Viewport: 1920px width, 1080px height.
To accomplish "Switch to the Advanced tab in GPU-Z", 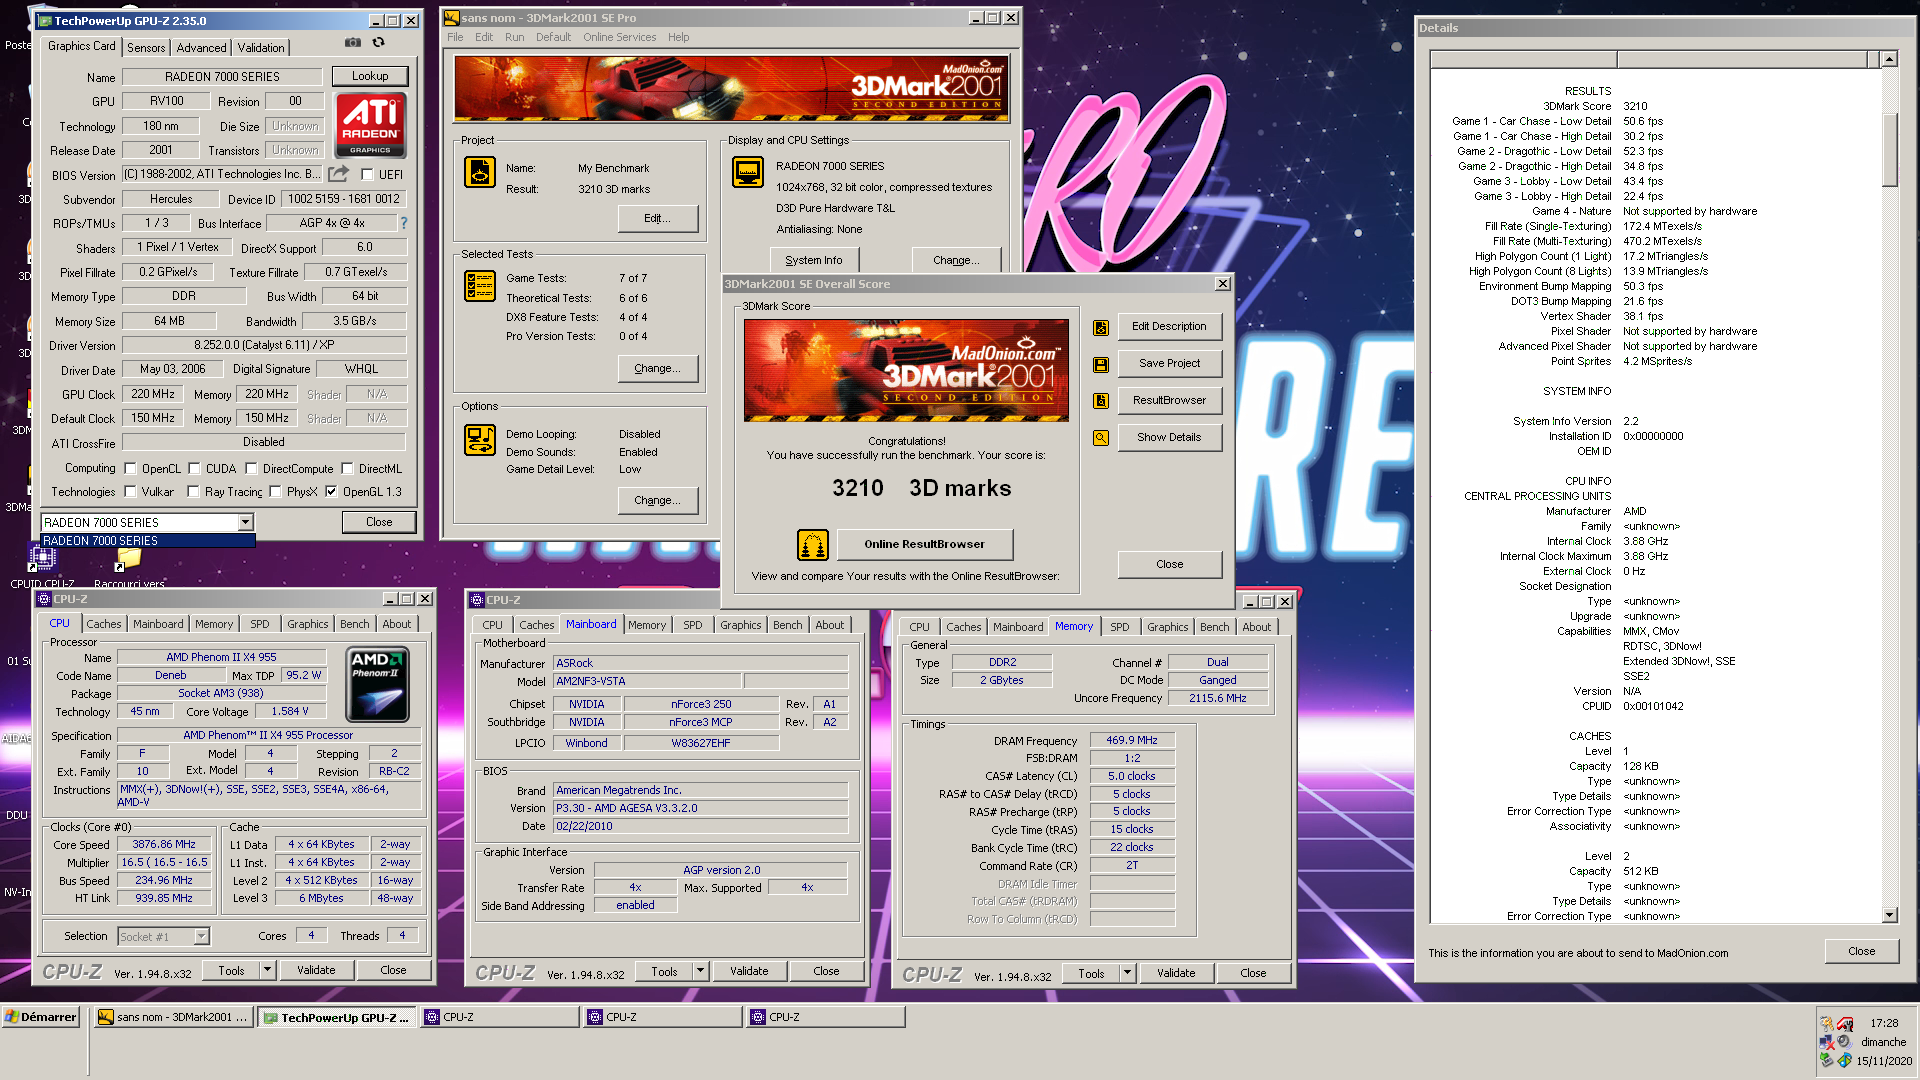I will click(201, 48).
